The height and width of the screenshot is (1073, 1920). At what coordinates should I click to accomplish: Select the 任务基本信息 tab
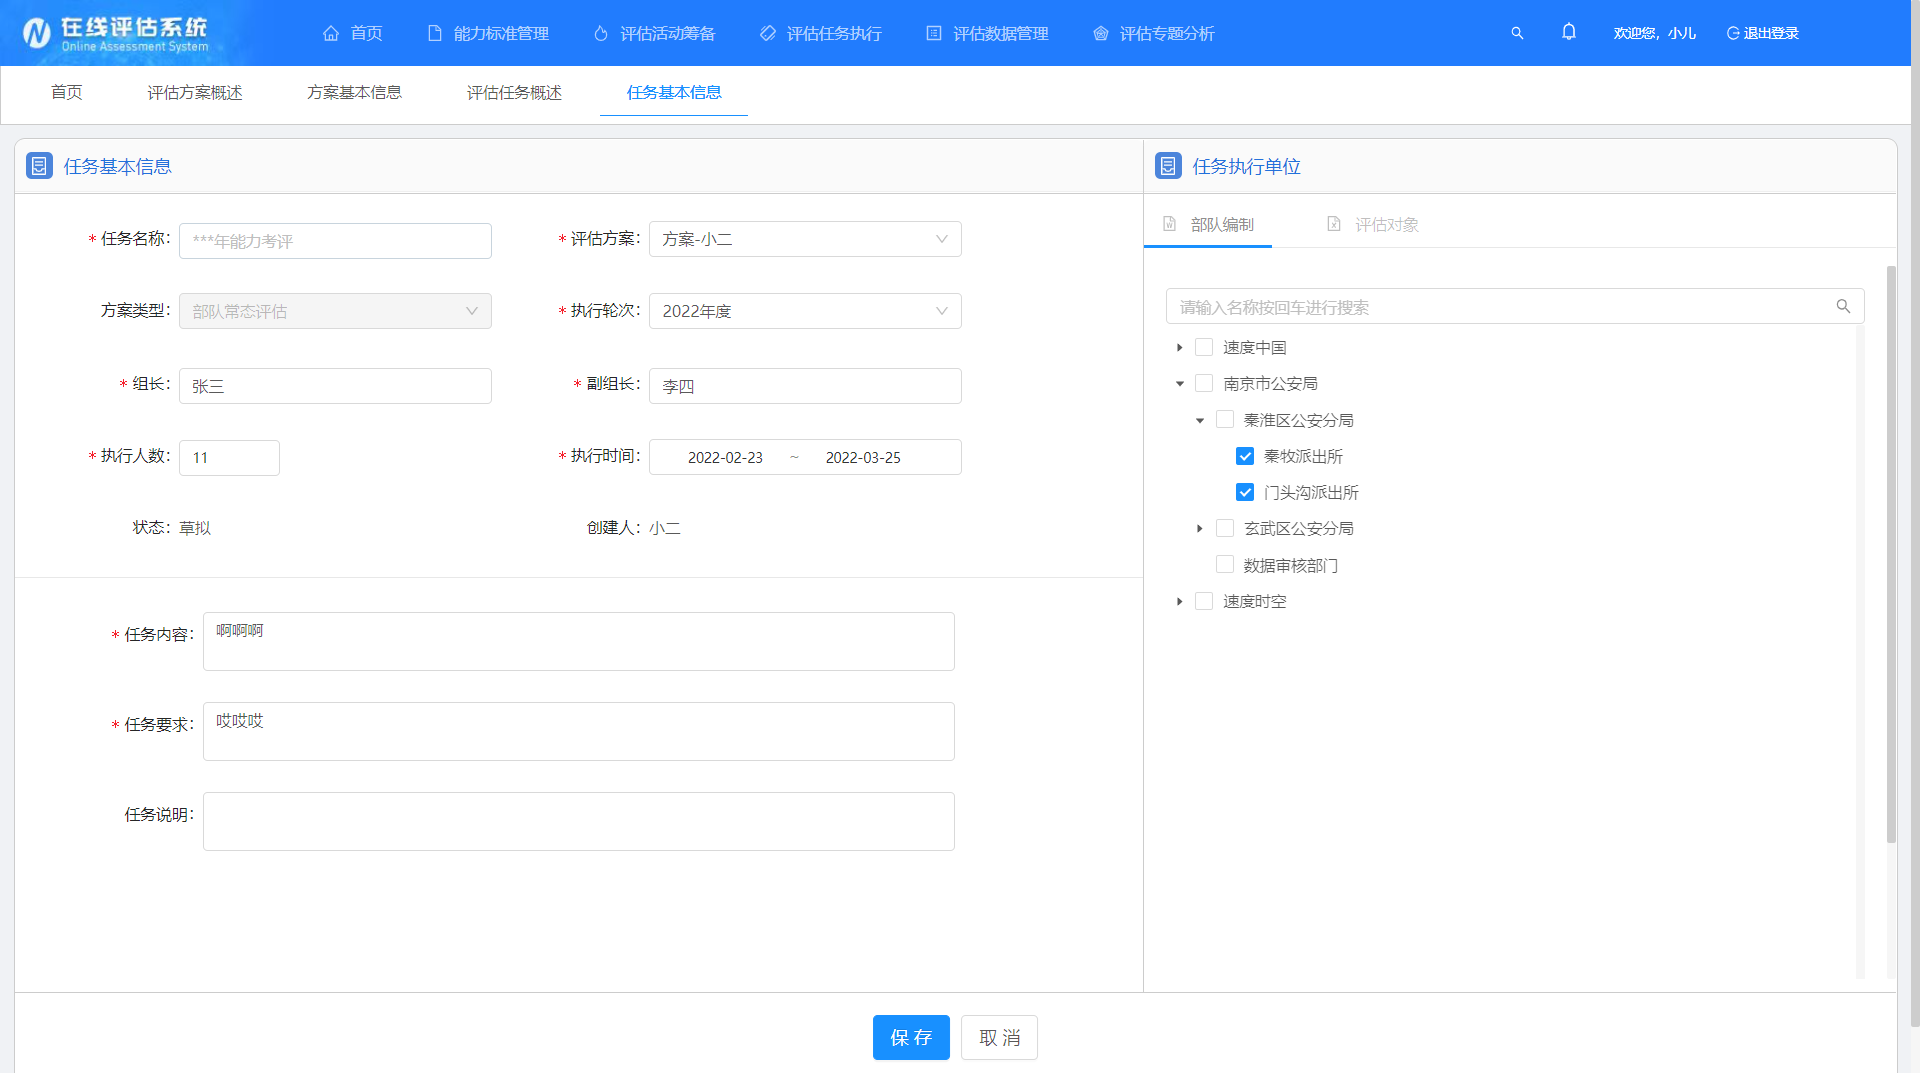[674, 92]
